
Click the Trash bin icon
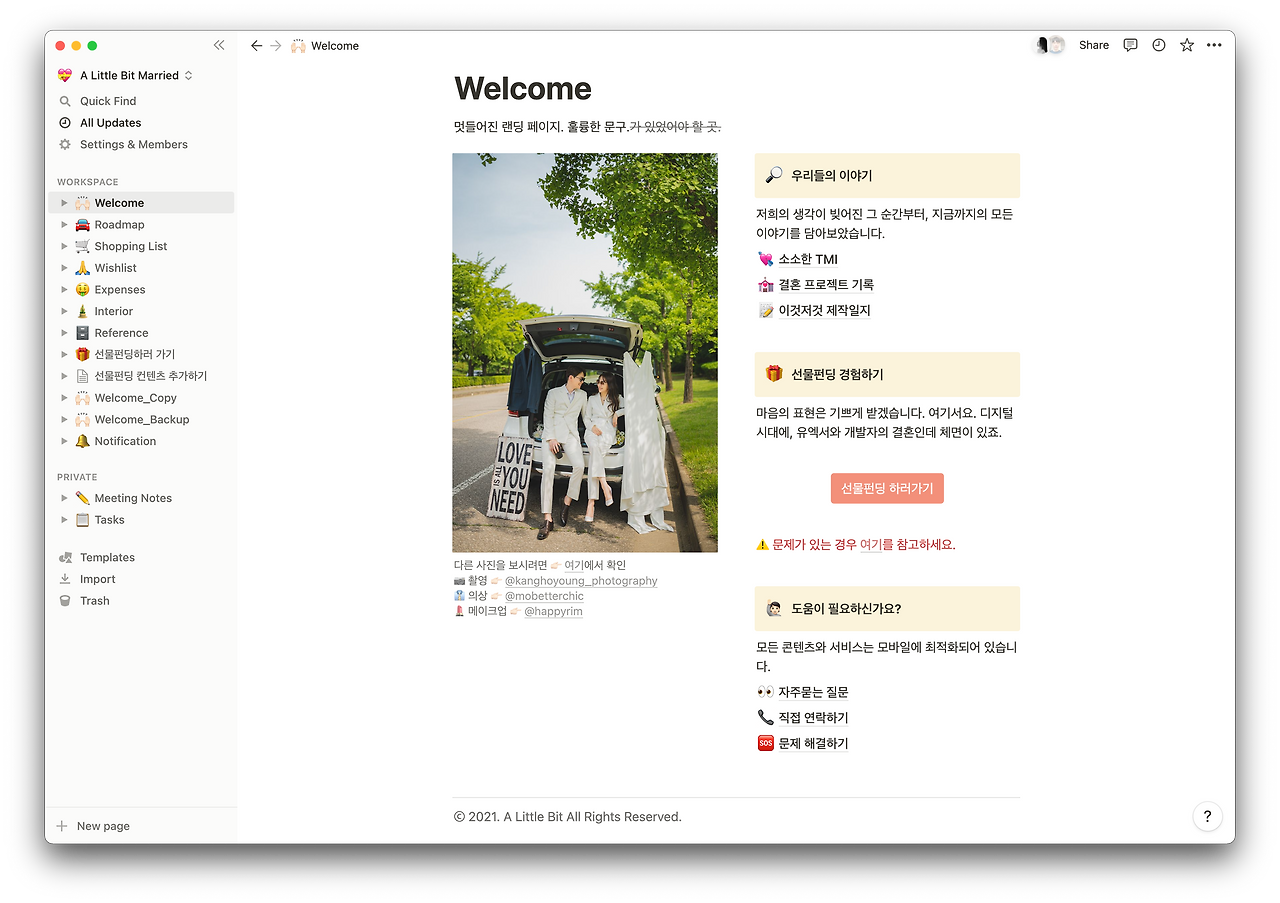(65, 601)
